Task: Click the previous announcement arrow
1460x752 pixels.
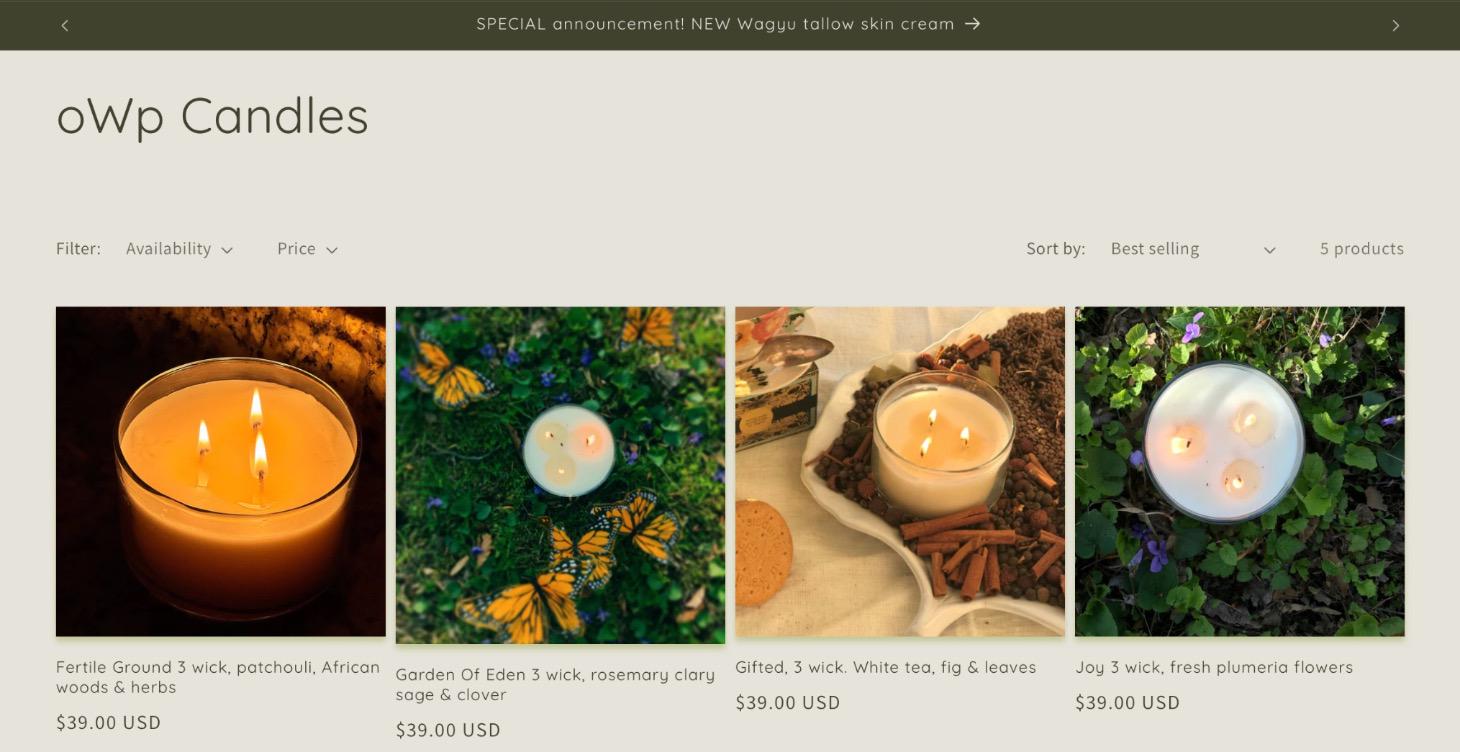Action: pos(65,25)
